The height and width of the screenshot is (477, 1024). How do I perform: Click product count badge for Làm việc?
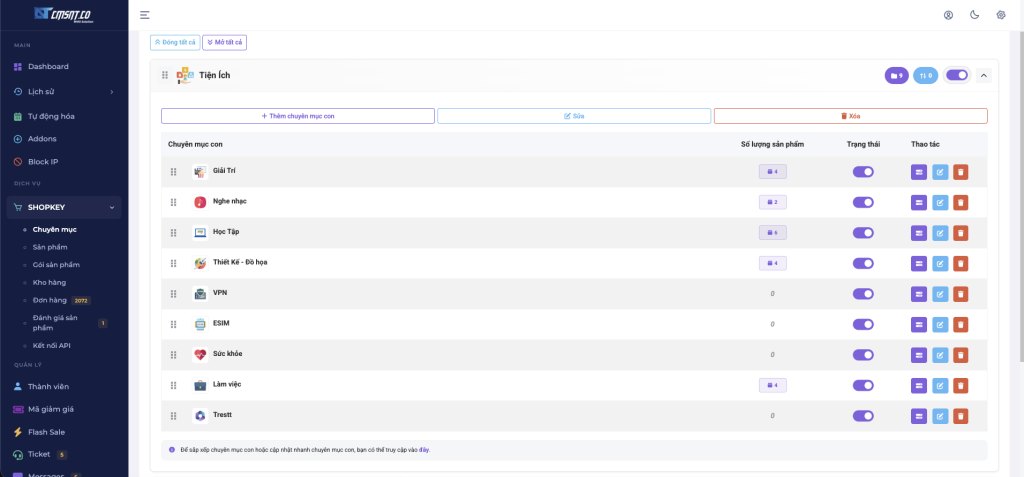coord(772,385)
